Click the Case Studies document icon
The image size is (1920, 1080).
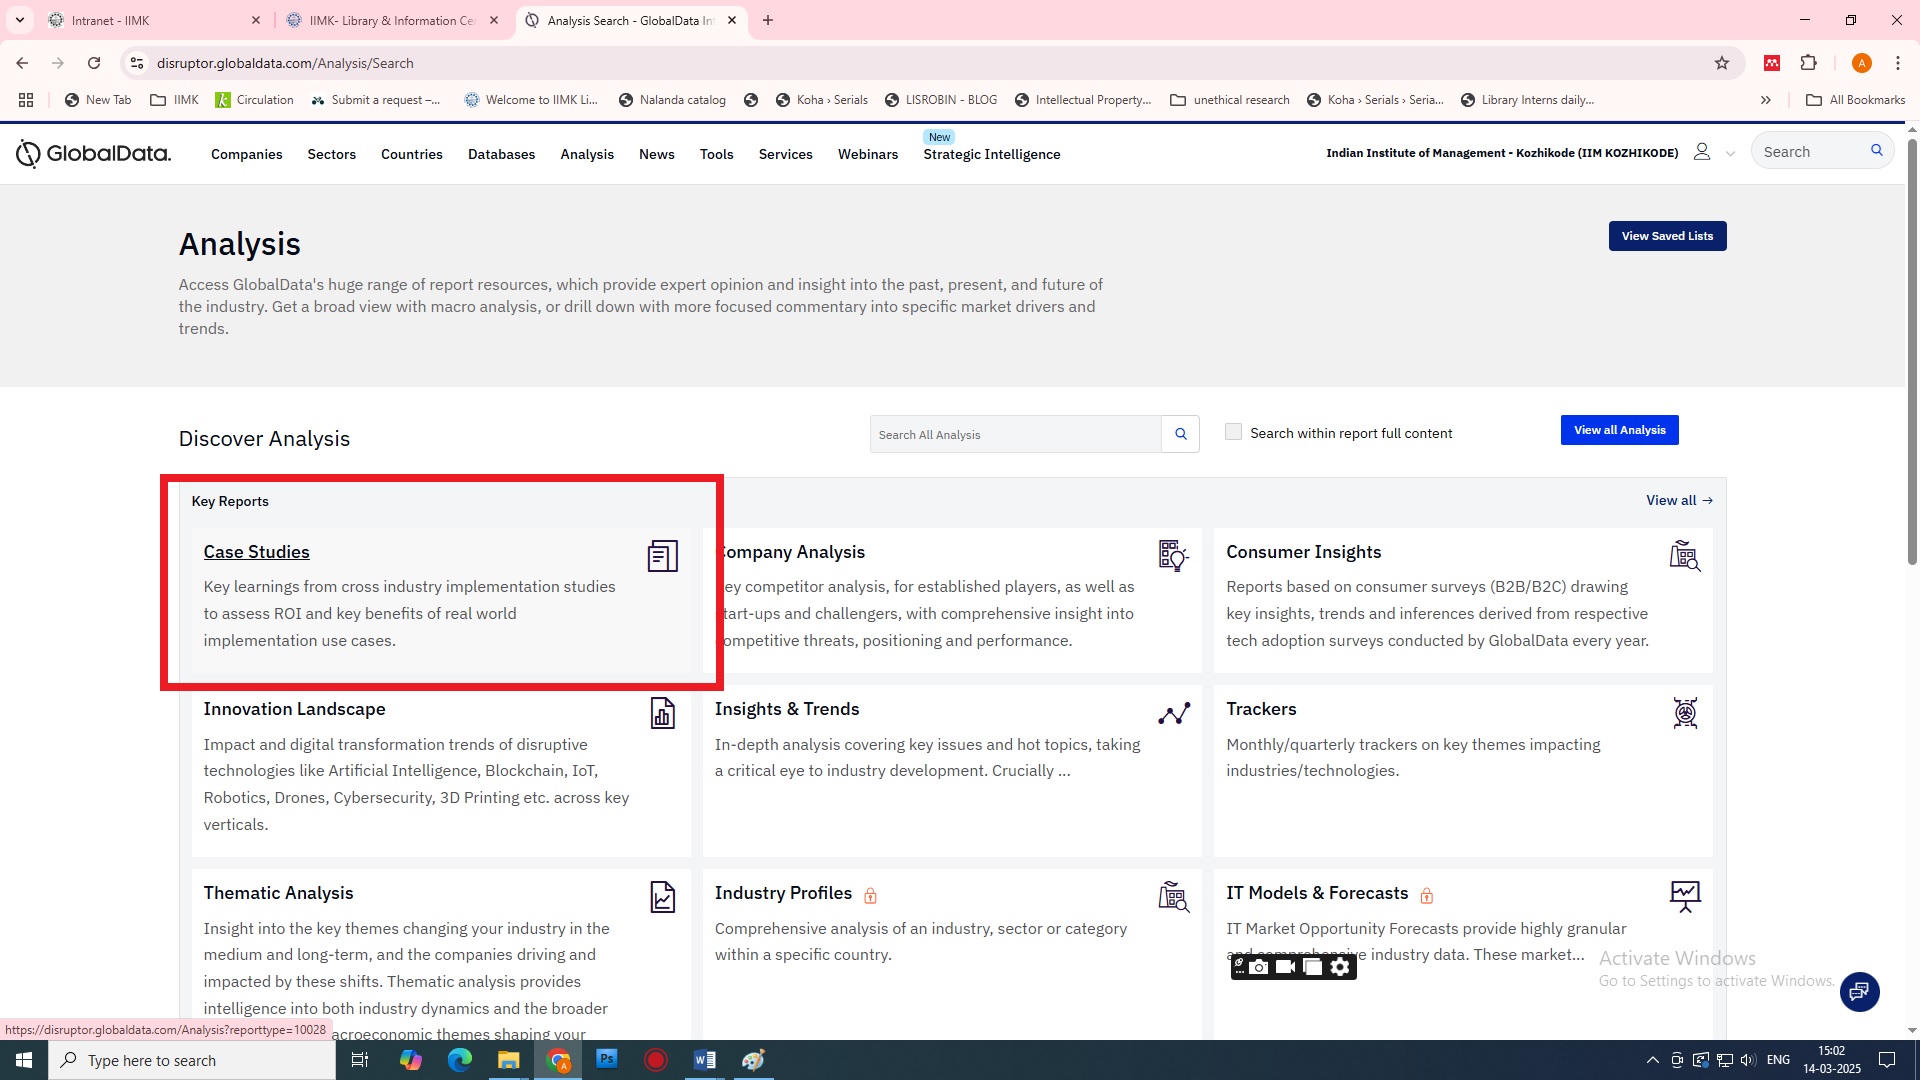click(662, 556)
